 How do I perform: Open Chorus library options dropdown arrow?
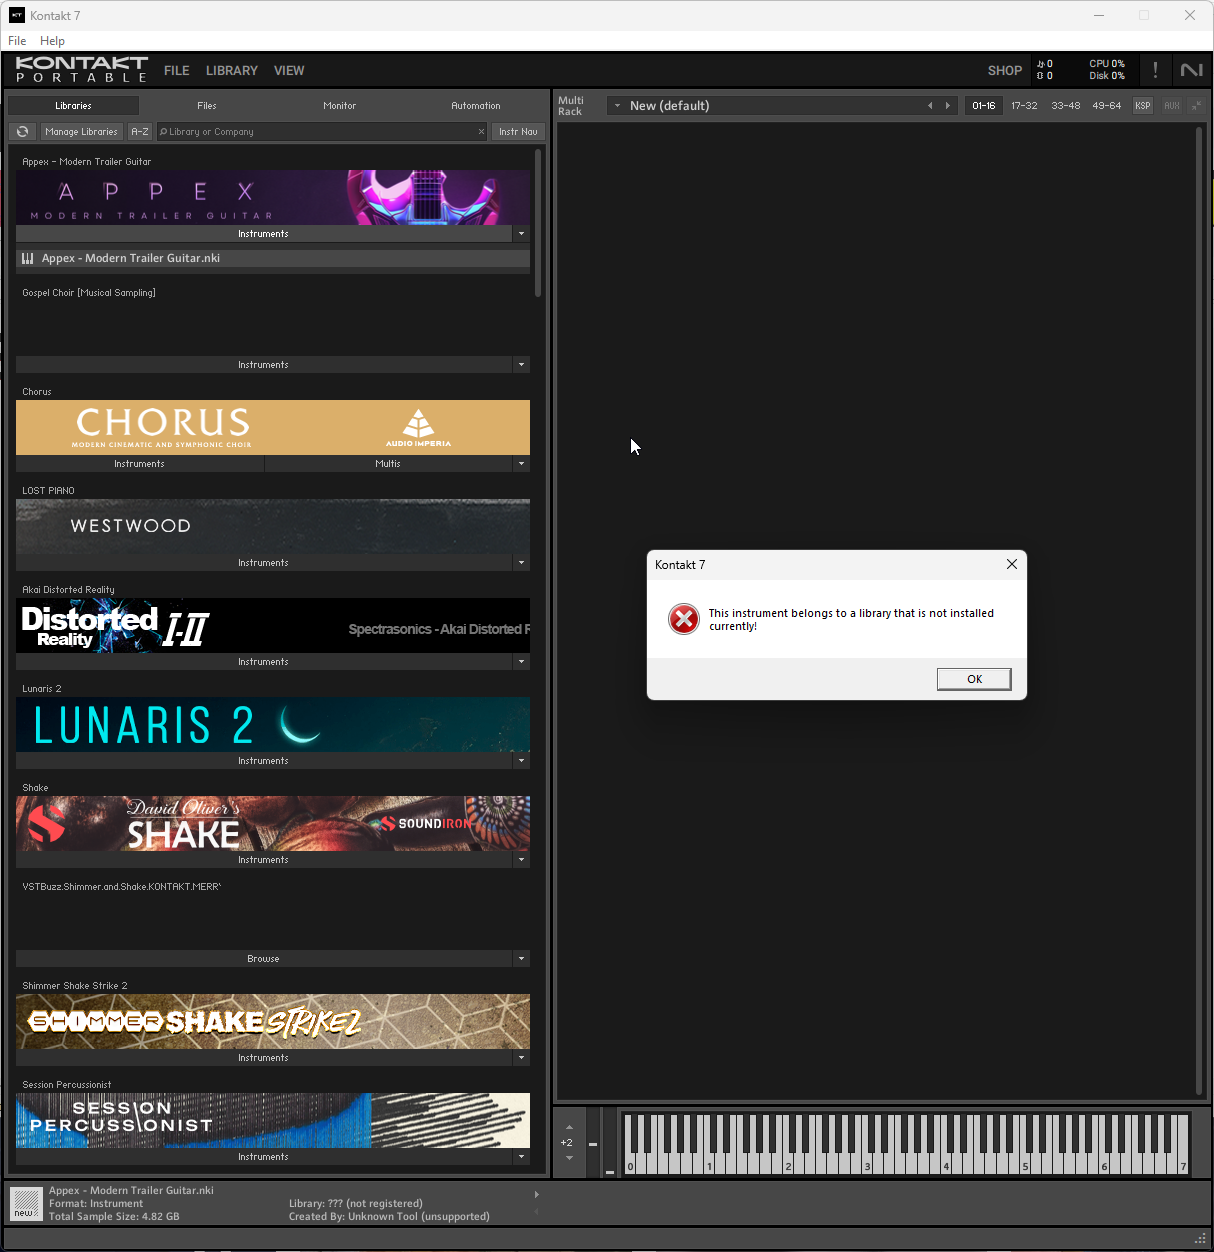click(521, 463)
